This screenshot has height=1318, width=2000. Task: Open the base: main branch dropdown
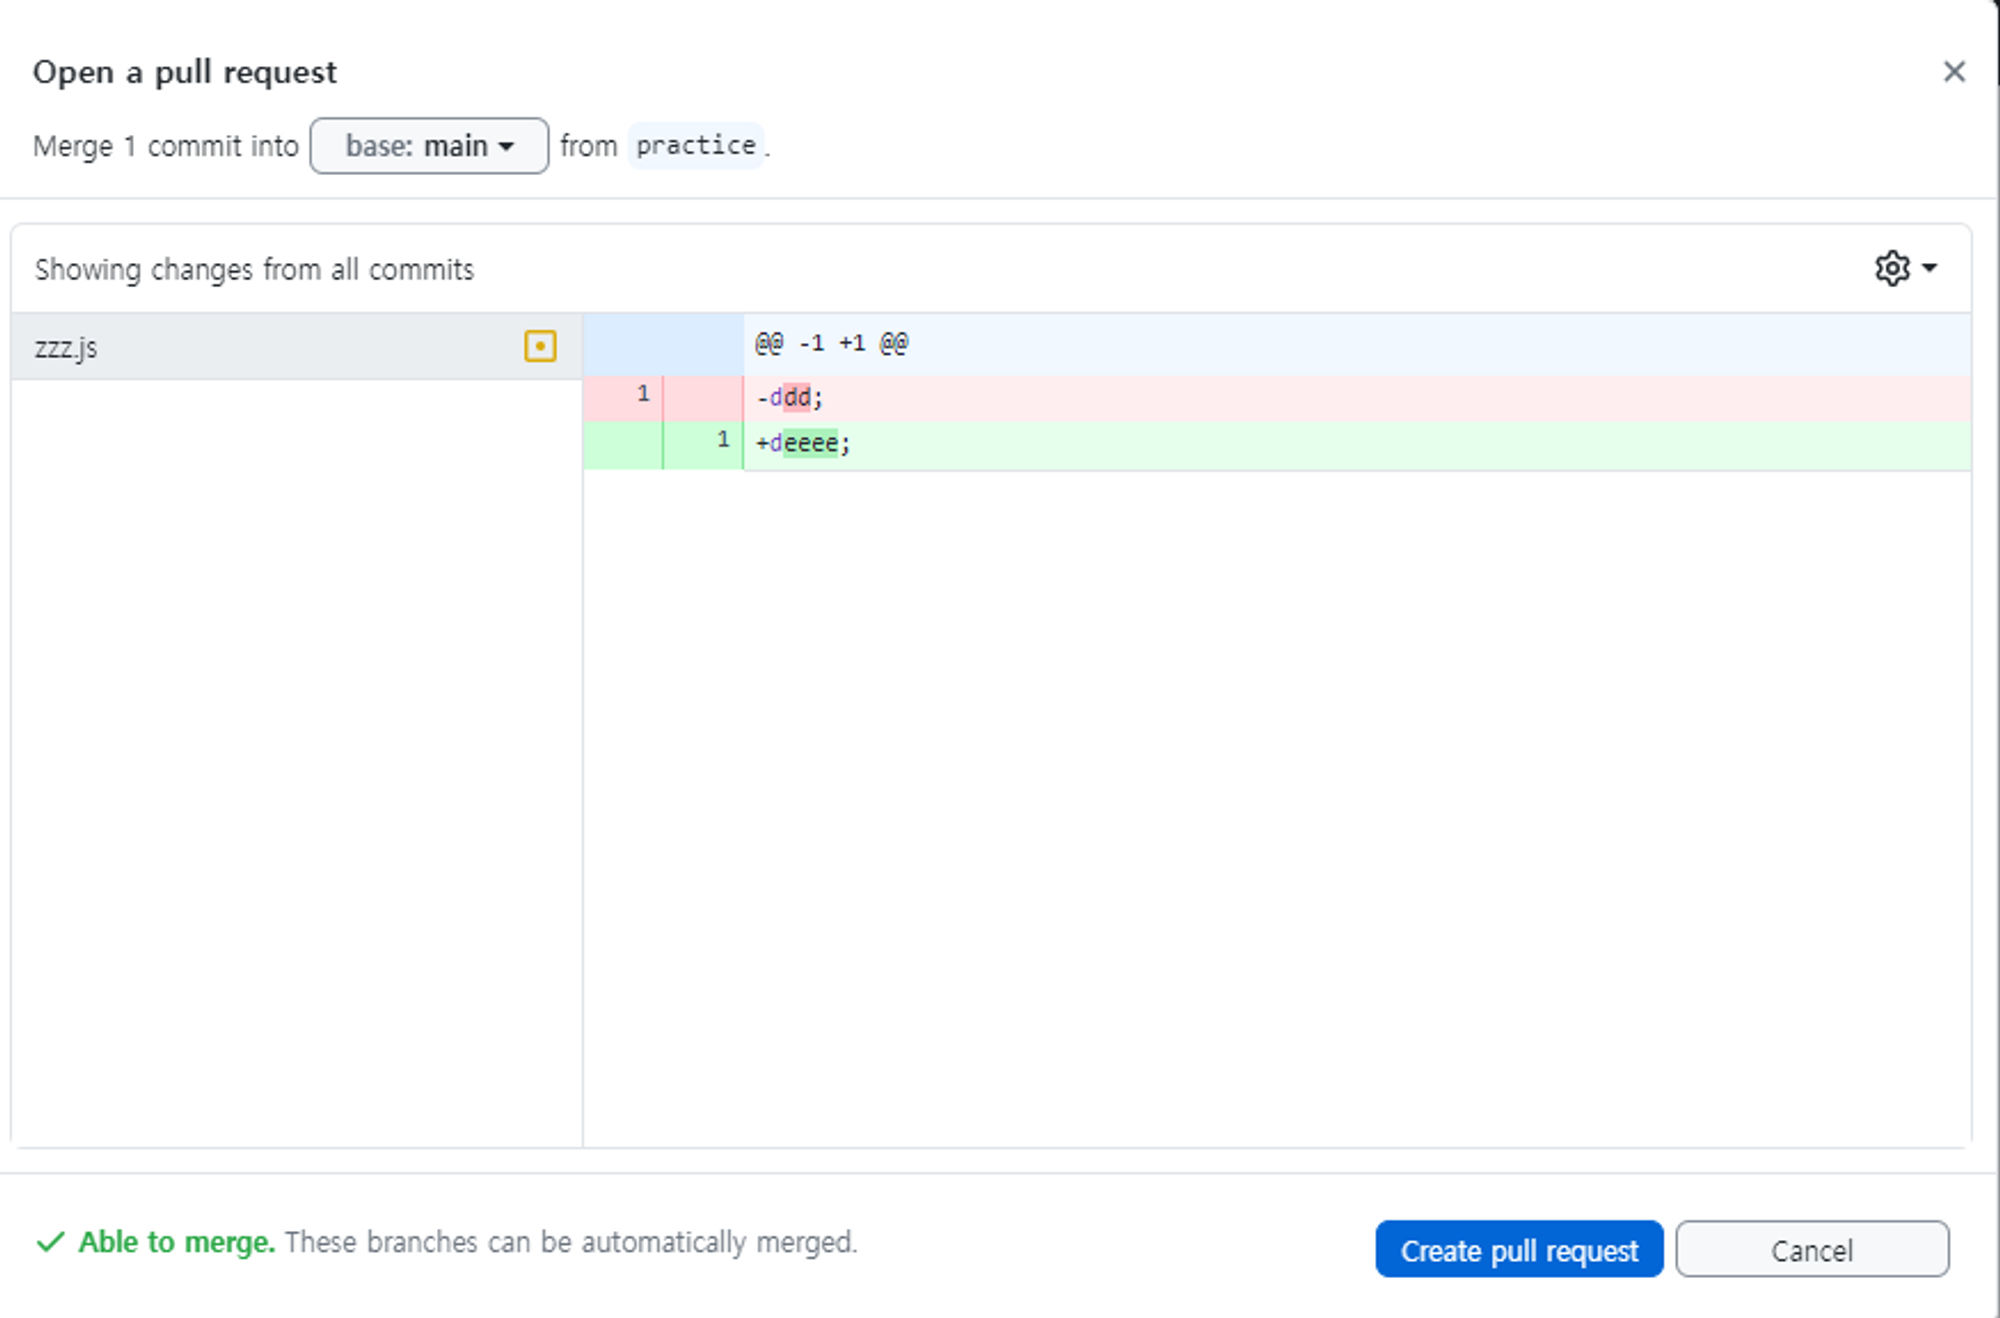pos(429,146)
